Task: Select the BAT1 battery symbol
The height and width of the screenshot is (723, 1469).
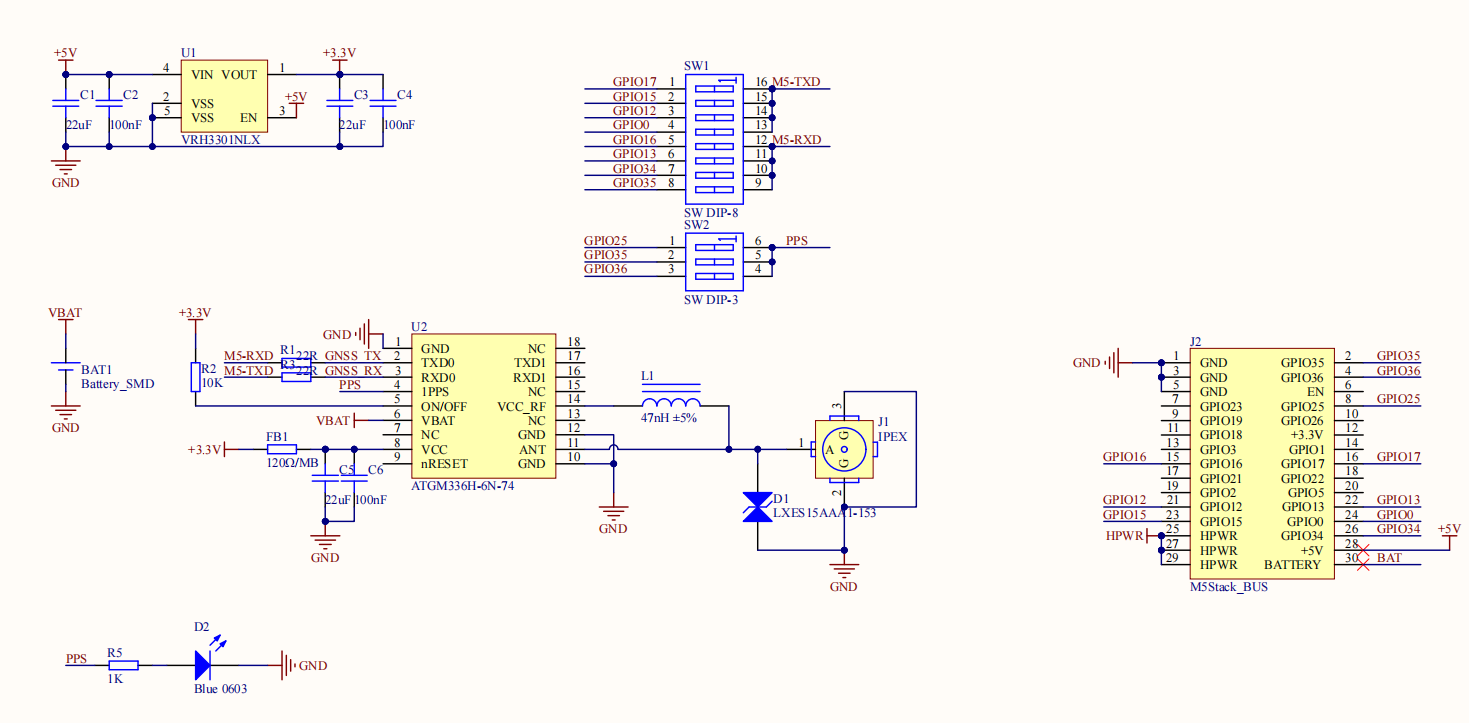Action: 65,369
